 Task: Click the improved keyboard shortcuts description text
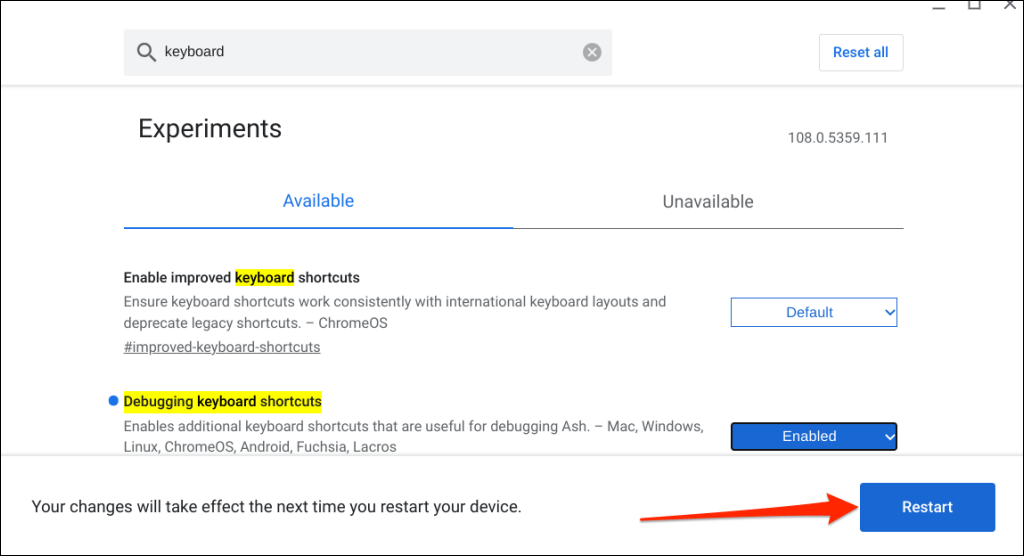(x=394, y=312)
